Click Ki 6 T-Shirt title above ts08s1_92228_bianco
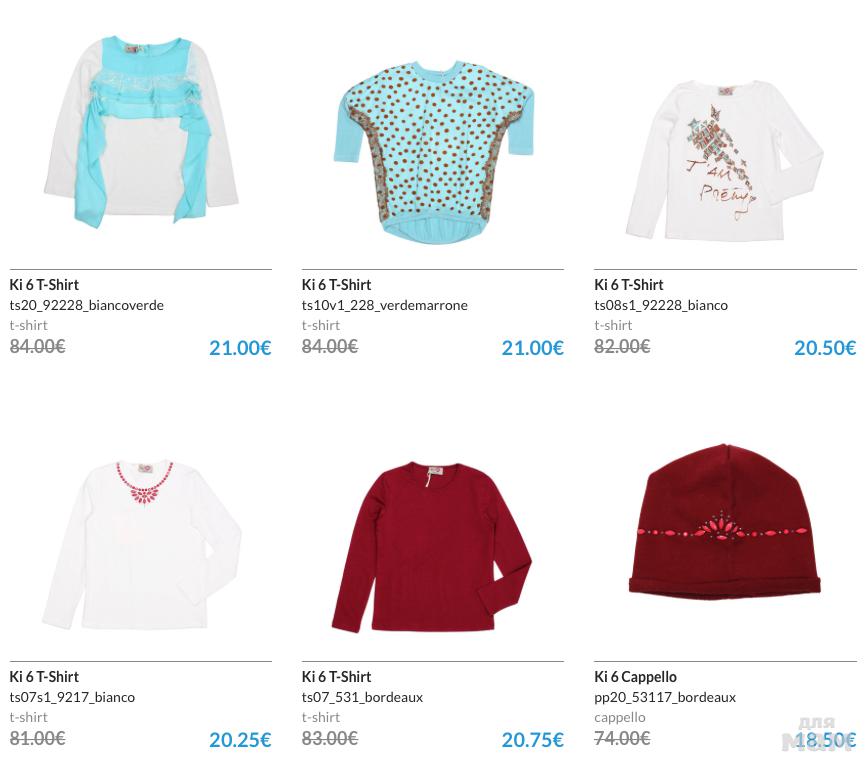Image resolution: width=867 pixels, height=766 pixels. [x=629, y=285]
